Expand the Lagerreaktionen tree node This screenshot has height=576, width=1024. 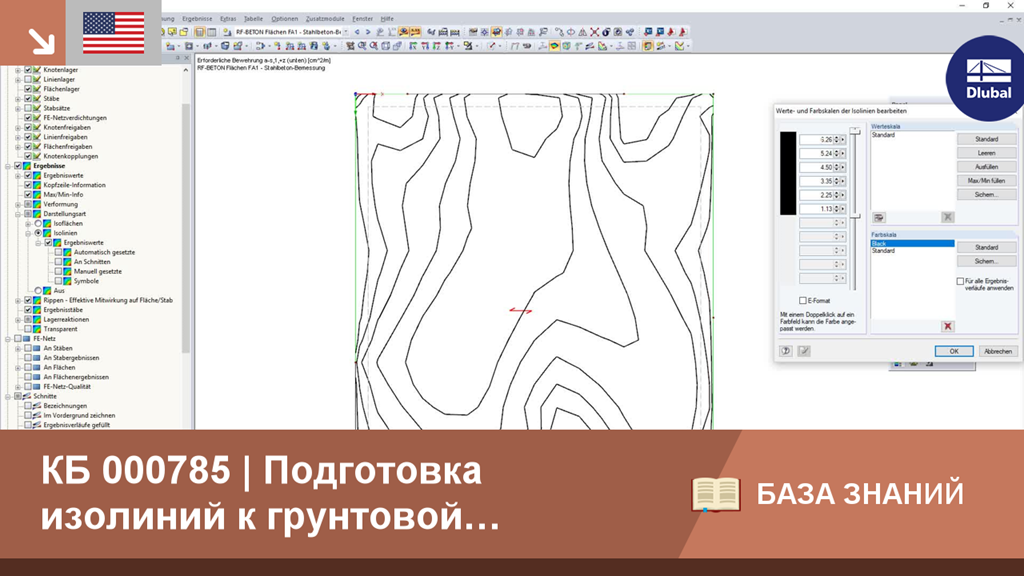click(x=18, y=319)
